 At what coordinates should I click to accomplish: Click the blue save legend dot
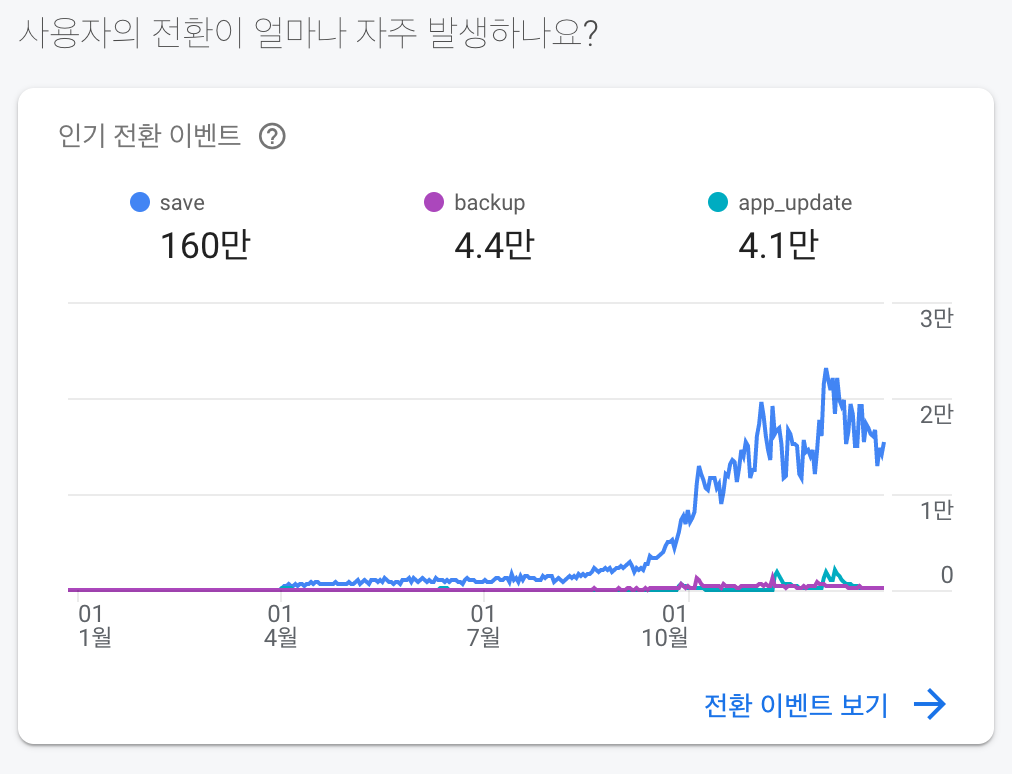[x=140, y=203]
